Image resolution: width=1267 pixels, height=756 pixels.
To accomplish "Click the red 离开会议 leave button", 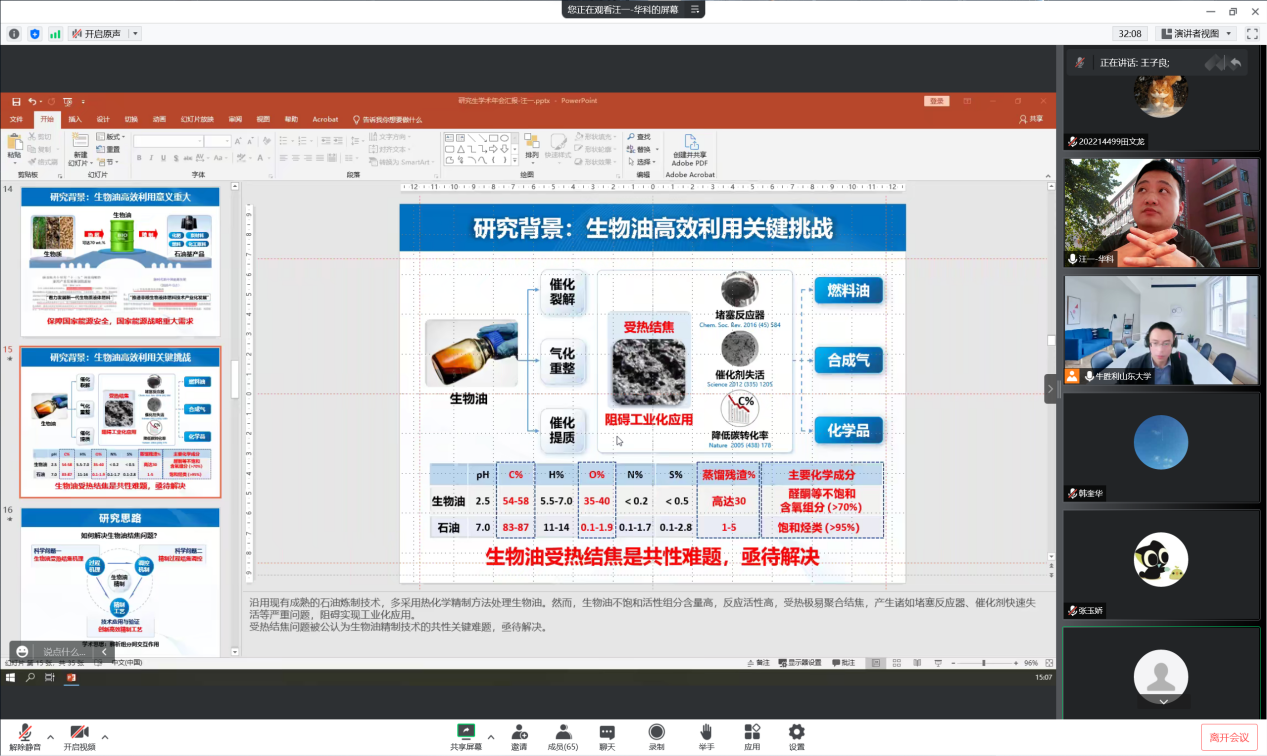I will point(1229,737).
